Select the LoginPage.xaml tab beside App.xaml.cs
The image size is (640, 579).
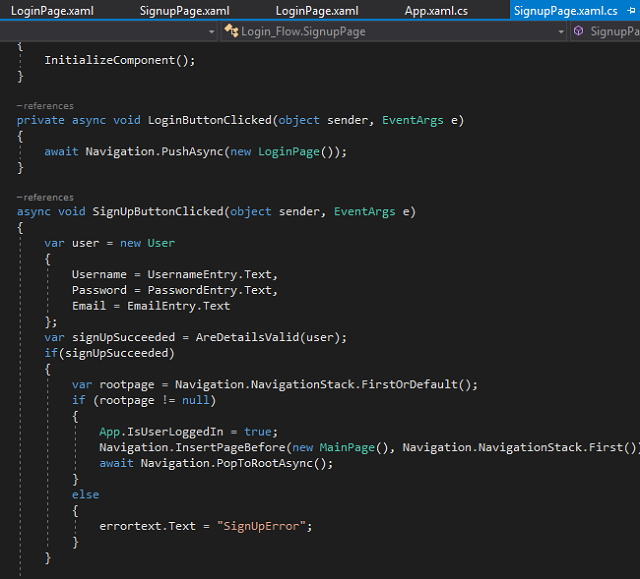[317, 10]
